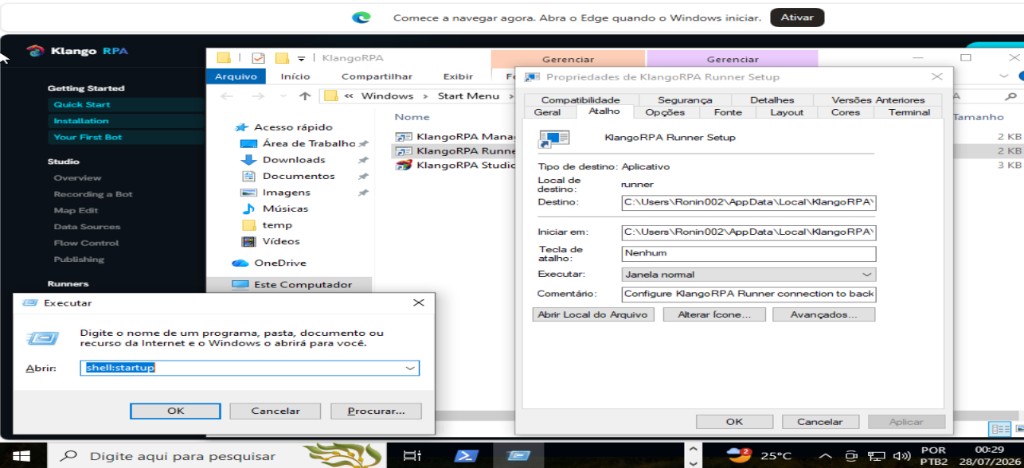
Task: Open the KlangoRPA Studio shortcut icon
Action: click(x=404, y=165)
